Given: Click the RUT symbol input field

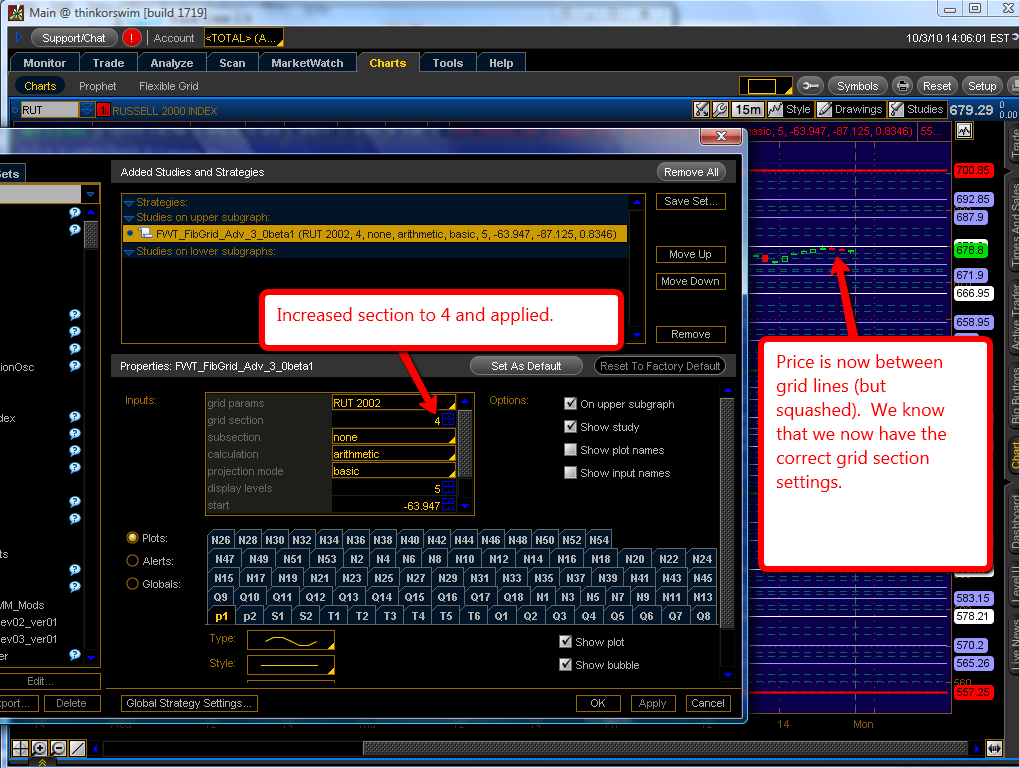Looking at the screenshot, I should point(48,110).
